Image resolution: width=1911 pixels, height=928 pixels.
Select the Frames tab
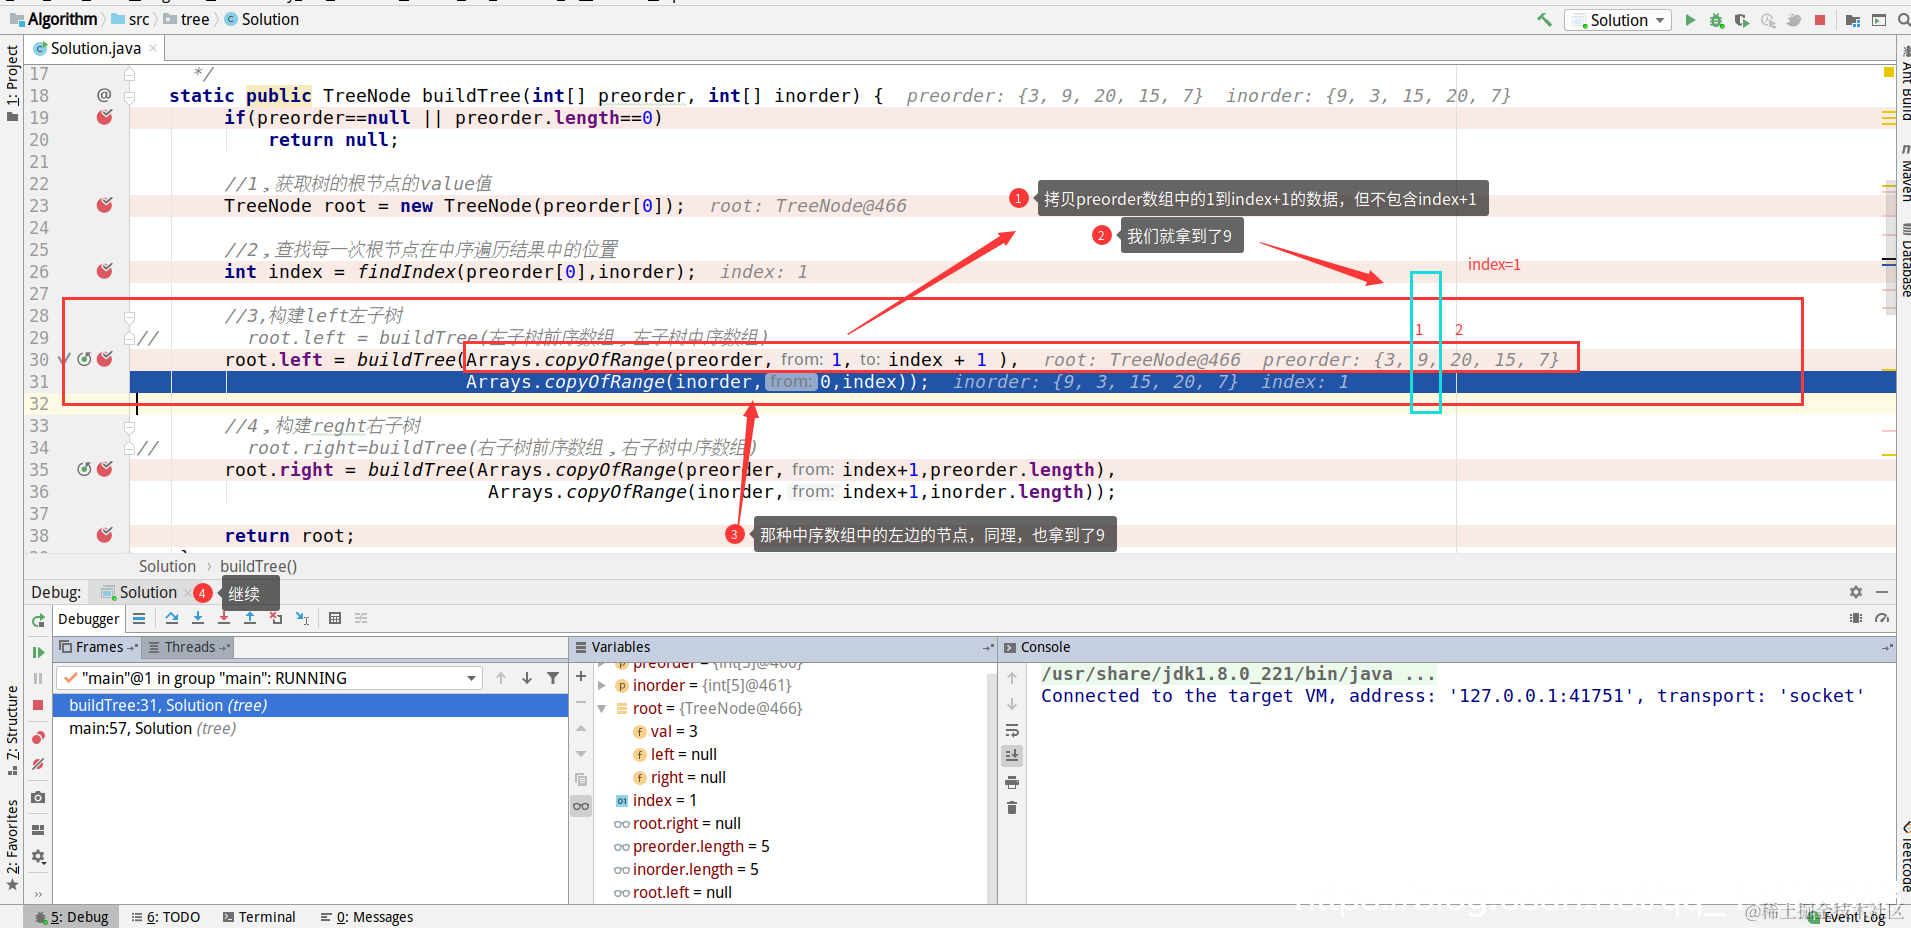pyautogui.click(x=99, y=647)
